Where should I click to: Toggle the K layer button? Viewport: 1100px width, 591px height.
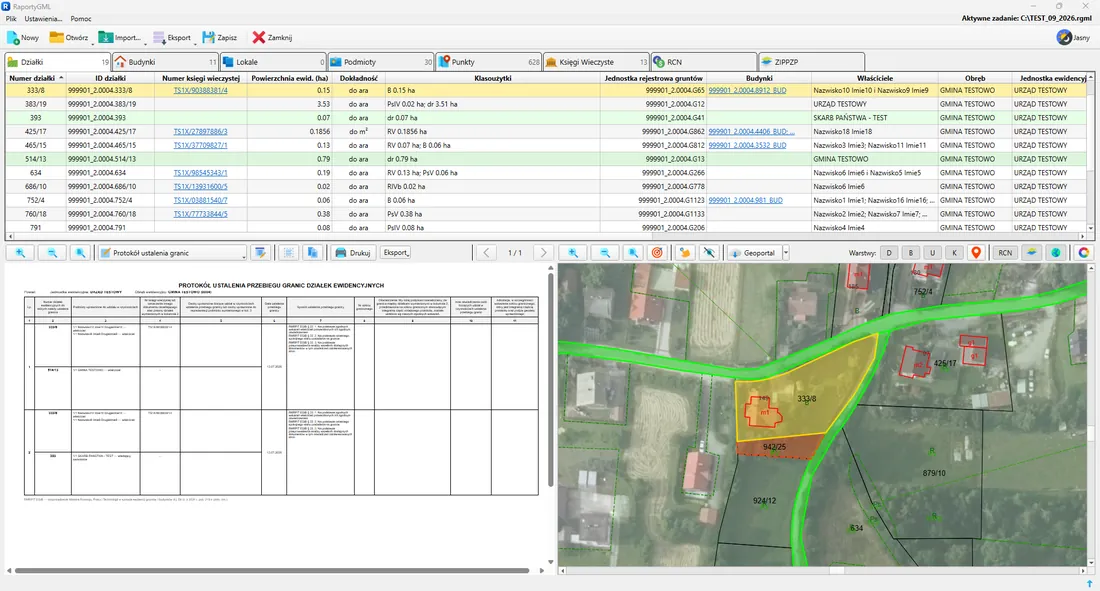pyautogui.click(x=954, y=253)
